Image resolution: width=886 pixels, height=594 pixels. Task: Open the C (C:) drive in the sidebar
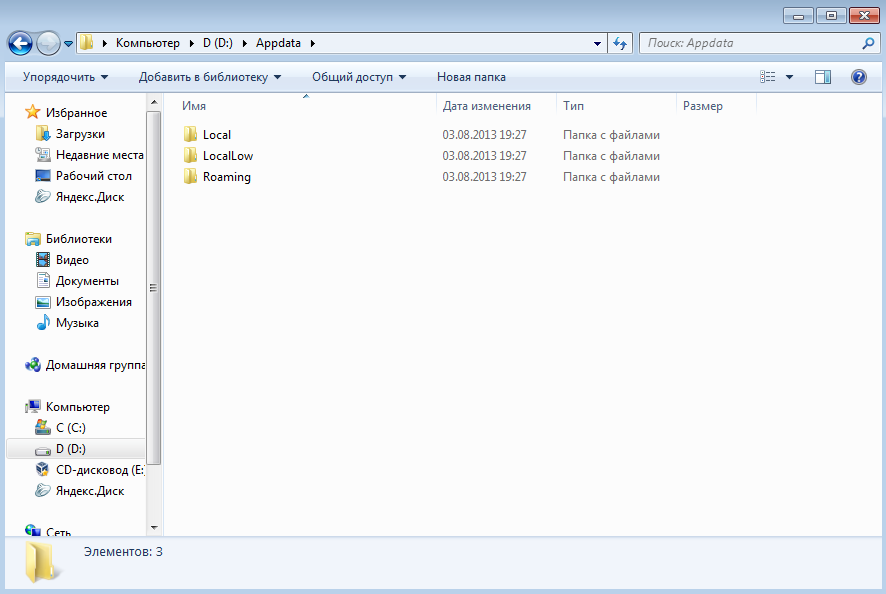tap(71, 428)
